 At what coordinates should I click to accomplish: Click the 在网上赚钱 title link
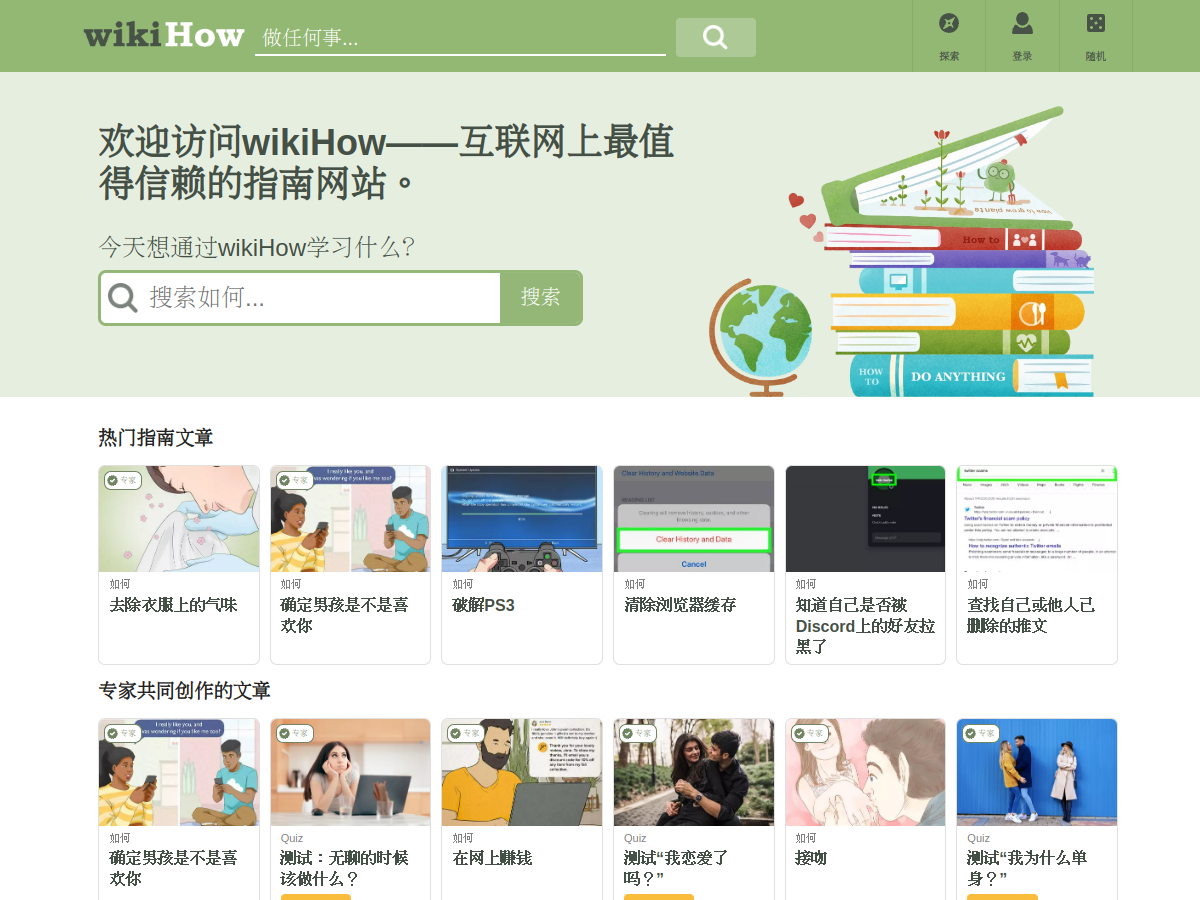coord(492,858)
